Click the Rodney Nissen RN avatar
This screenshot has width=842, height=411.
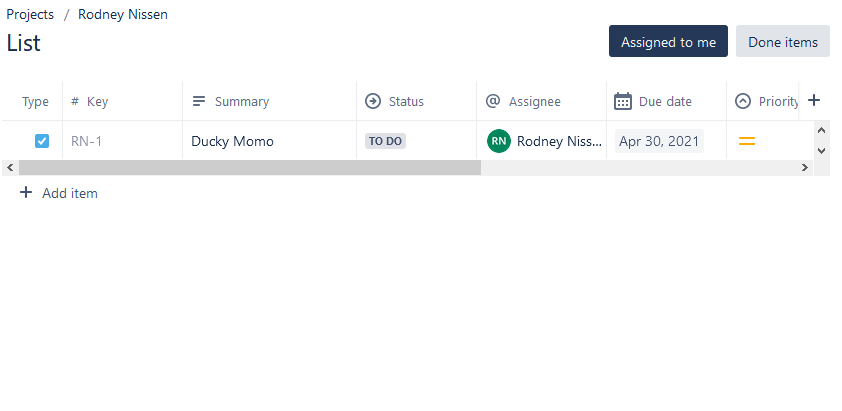pyautogui.click(x=499, y=141)
